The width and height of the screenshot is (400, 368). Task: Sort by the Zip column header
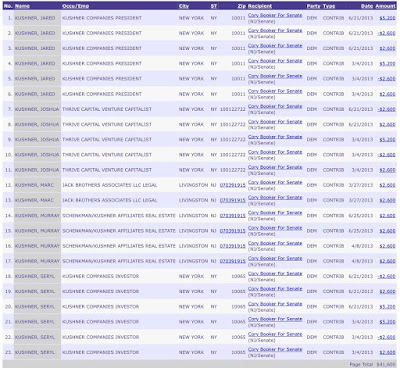coord(242,6)
